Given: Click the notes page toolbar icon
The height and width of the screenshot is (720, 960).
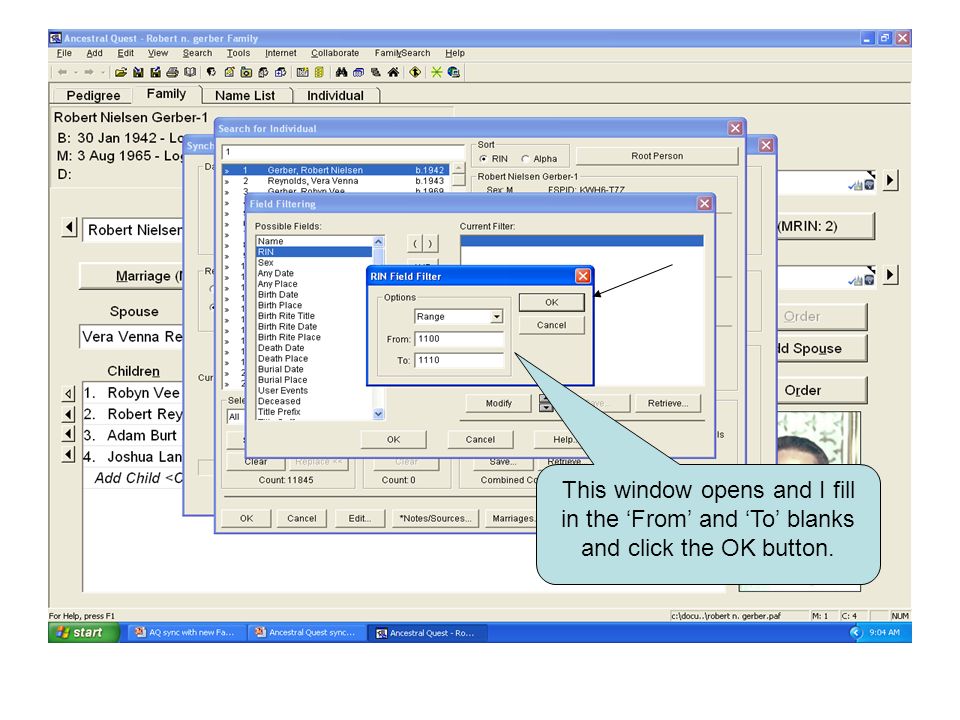Looking at the screenshot, I should (x=230, y=72).
